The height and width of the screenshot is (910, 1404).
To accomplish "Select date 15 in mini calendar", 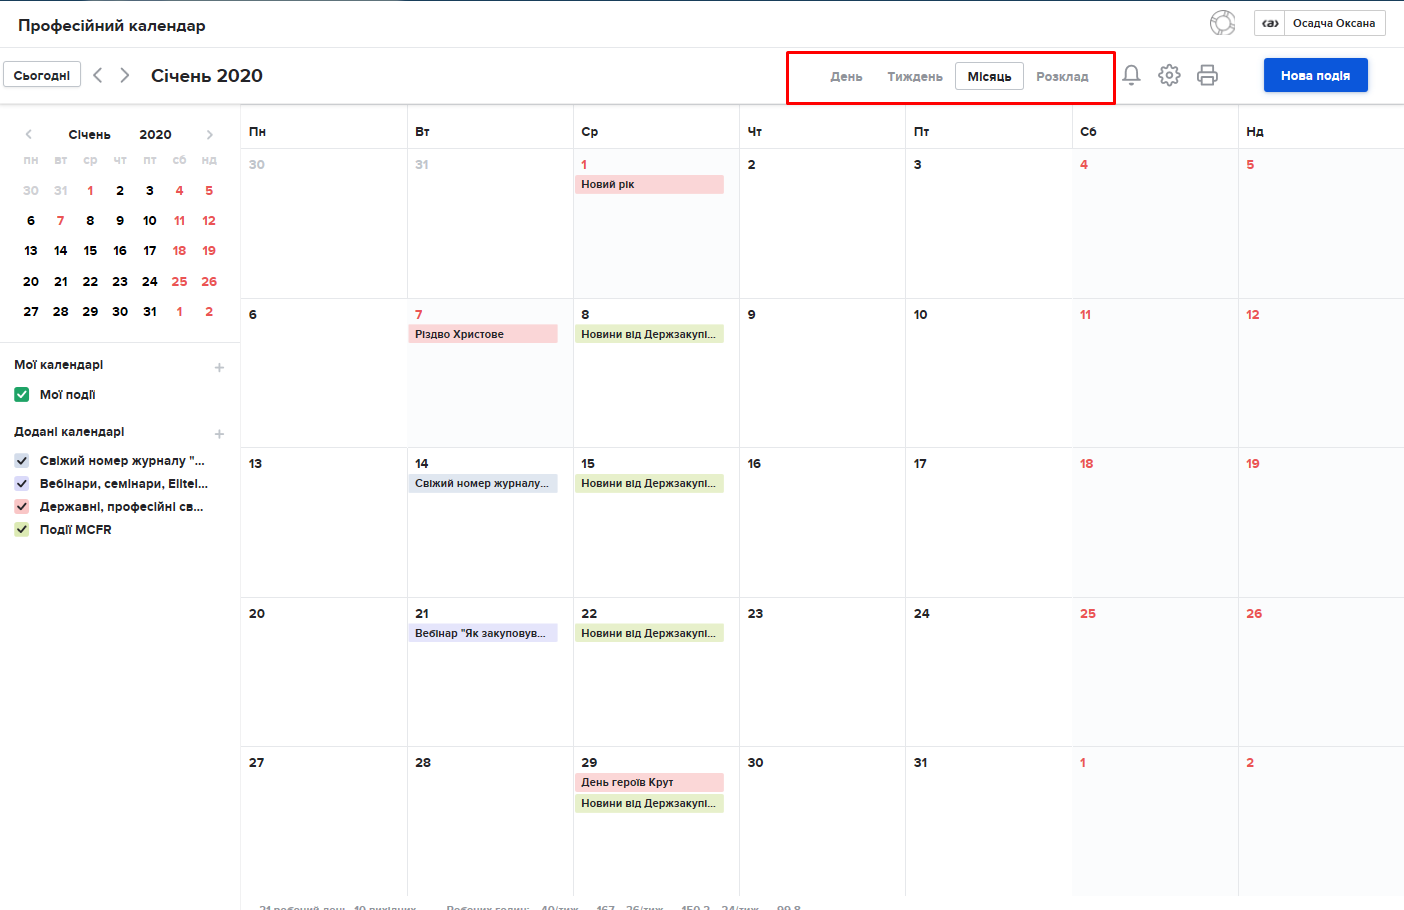I will [90, 251].
